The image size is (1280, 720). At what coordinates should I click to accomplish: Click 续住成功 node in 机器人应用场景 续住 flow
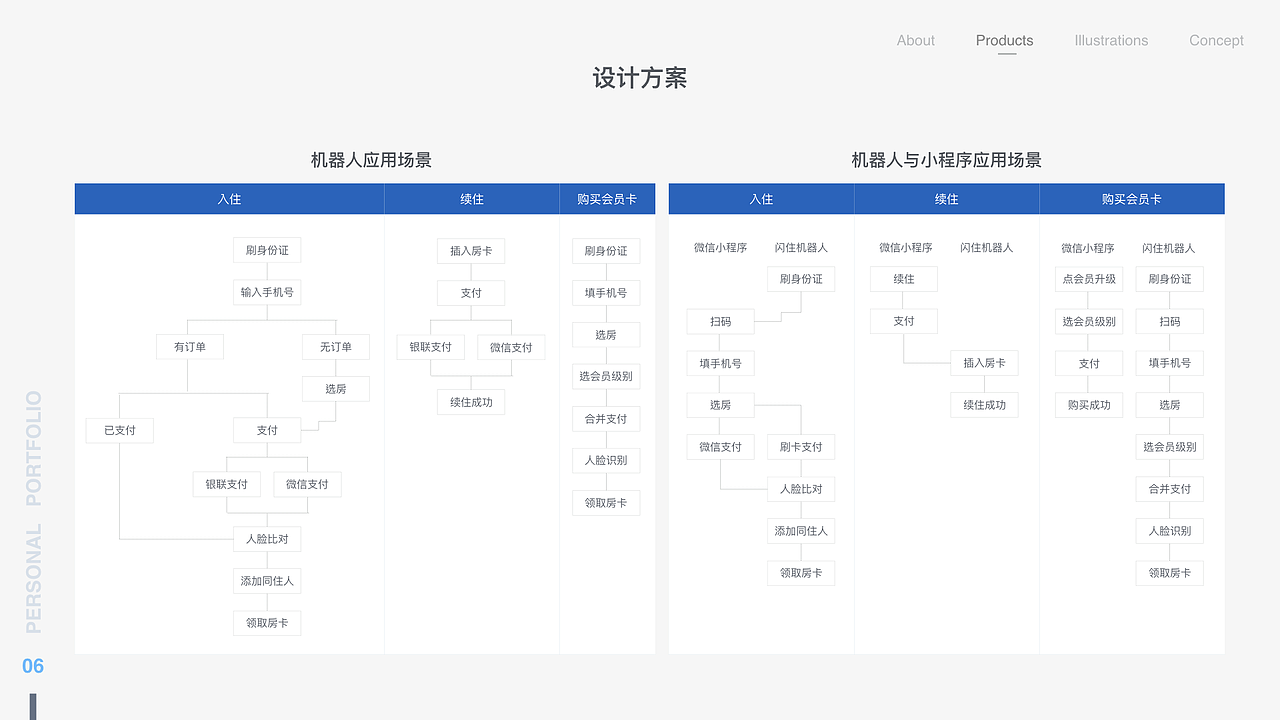pyautogui.click(x=471, y=402)
